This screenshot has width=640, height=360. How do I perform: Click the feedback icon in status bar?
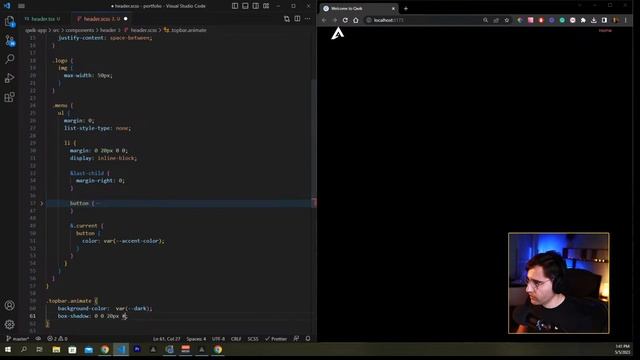click(296, 339)
